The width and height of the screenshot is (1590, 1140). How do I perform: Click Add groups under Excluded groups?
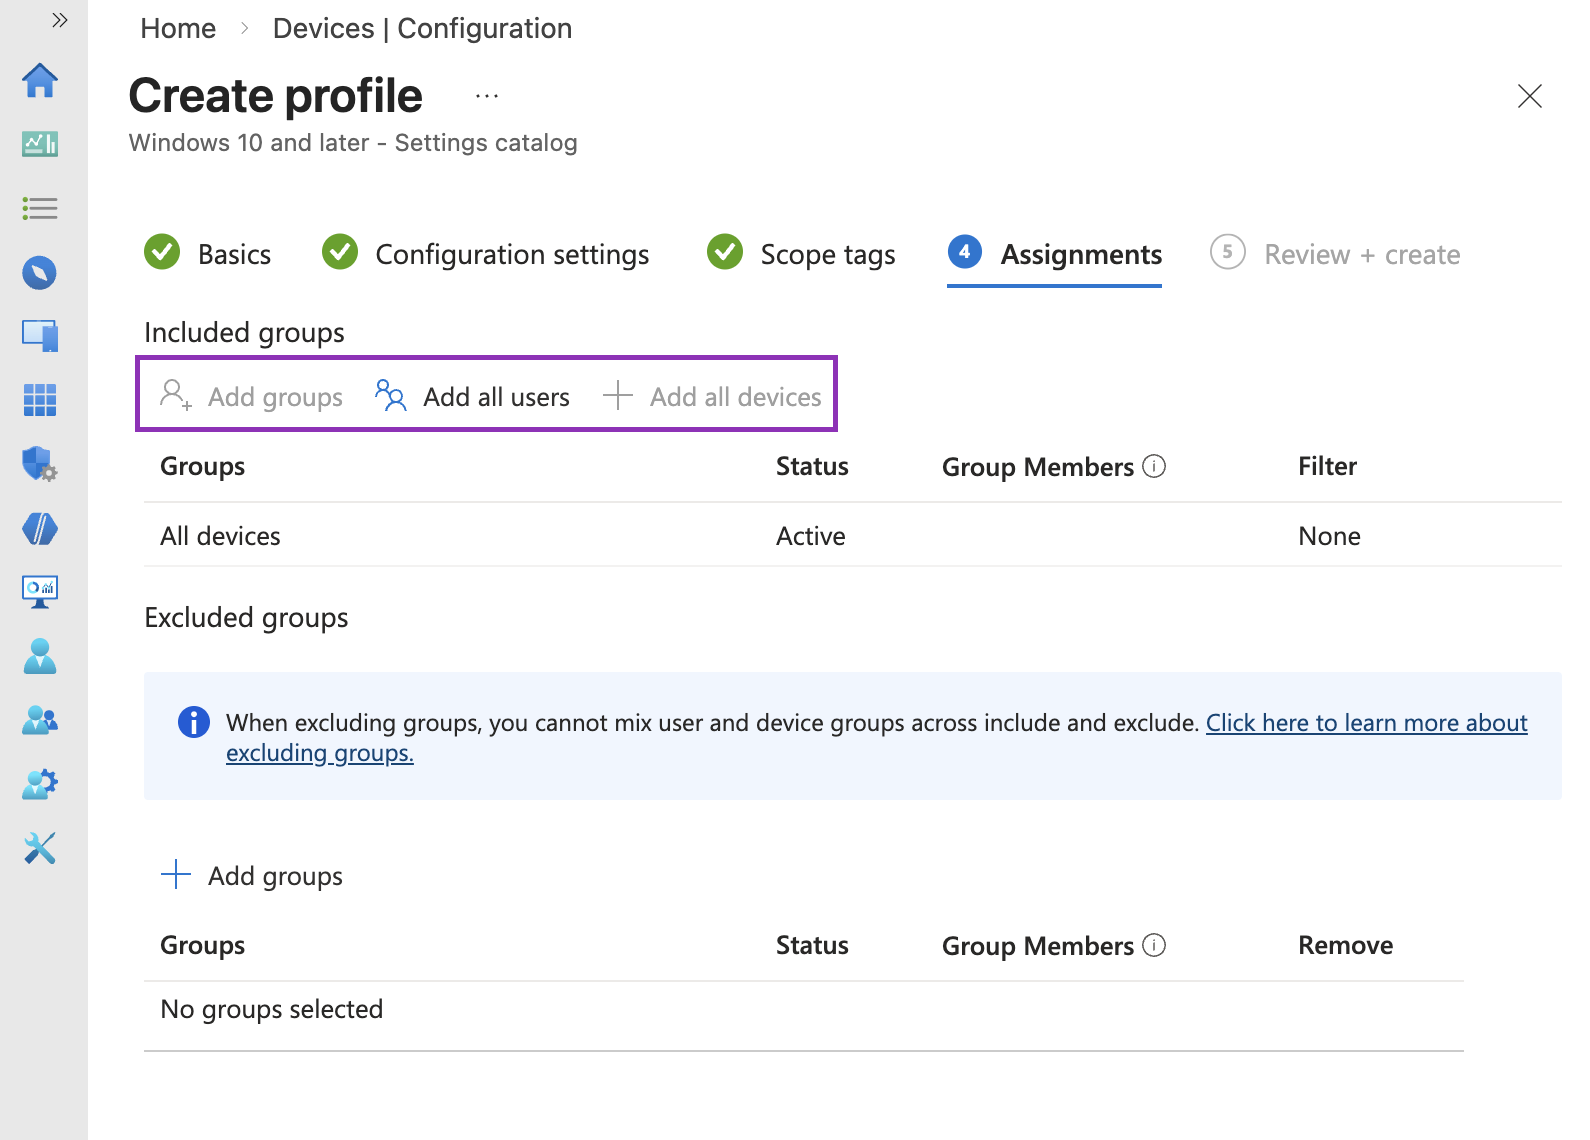[252, 875]
